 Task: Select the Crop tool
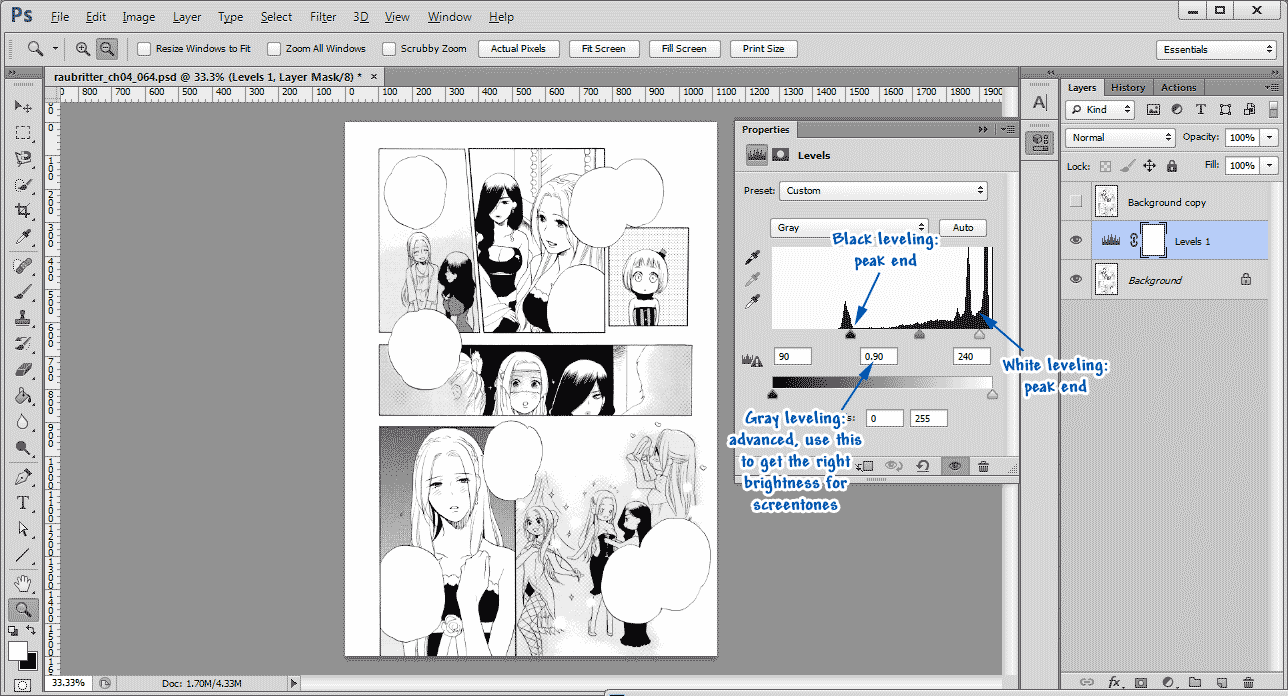[22, 211]
